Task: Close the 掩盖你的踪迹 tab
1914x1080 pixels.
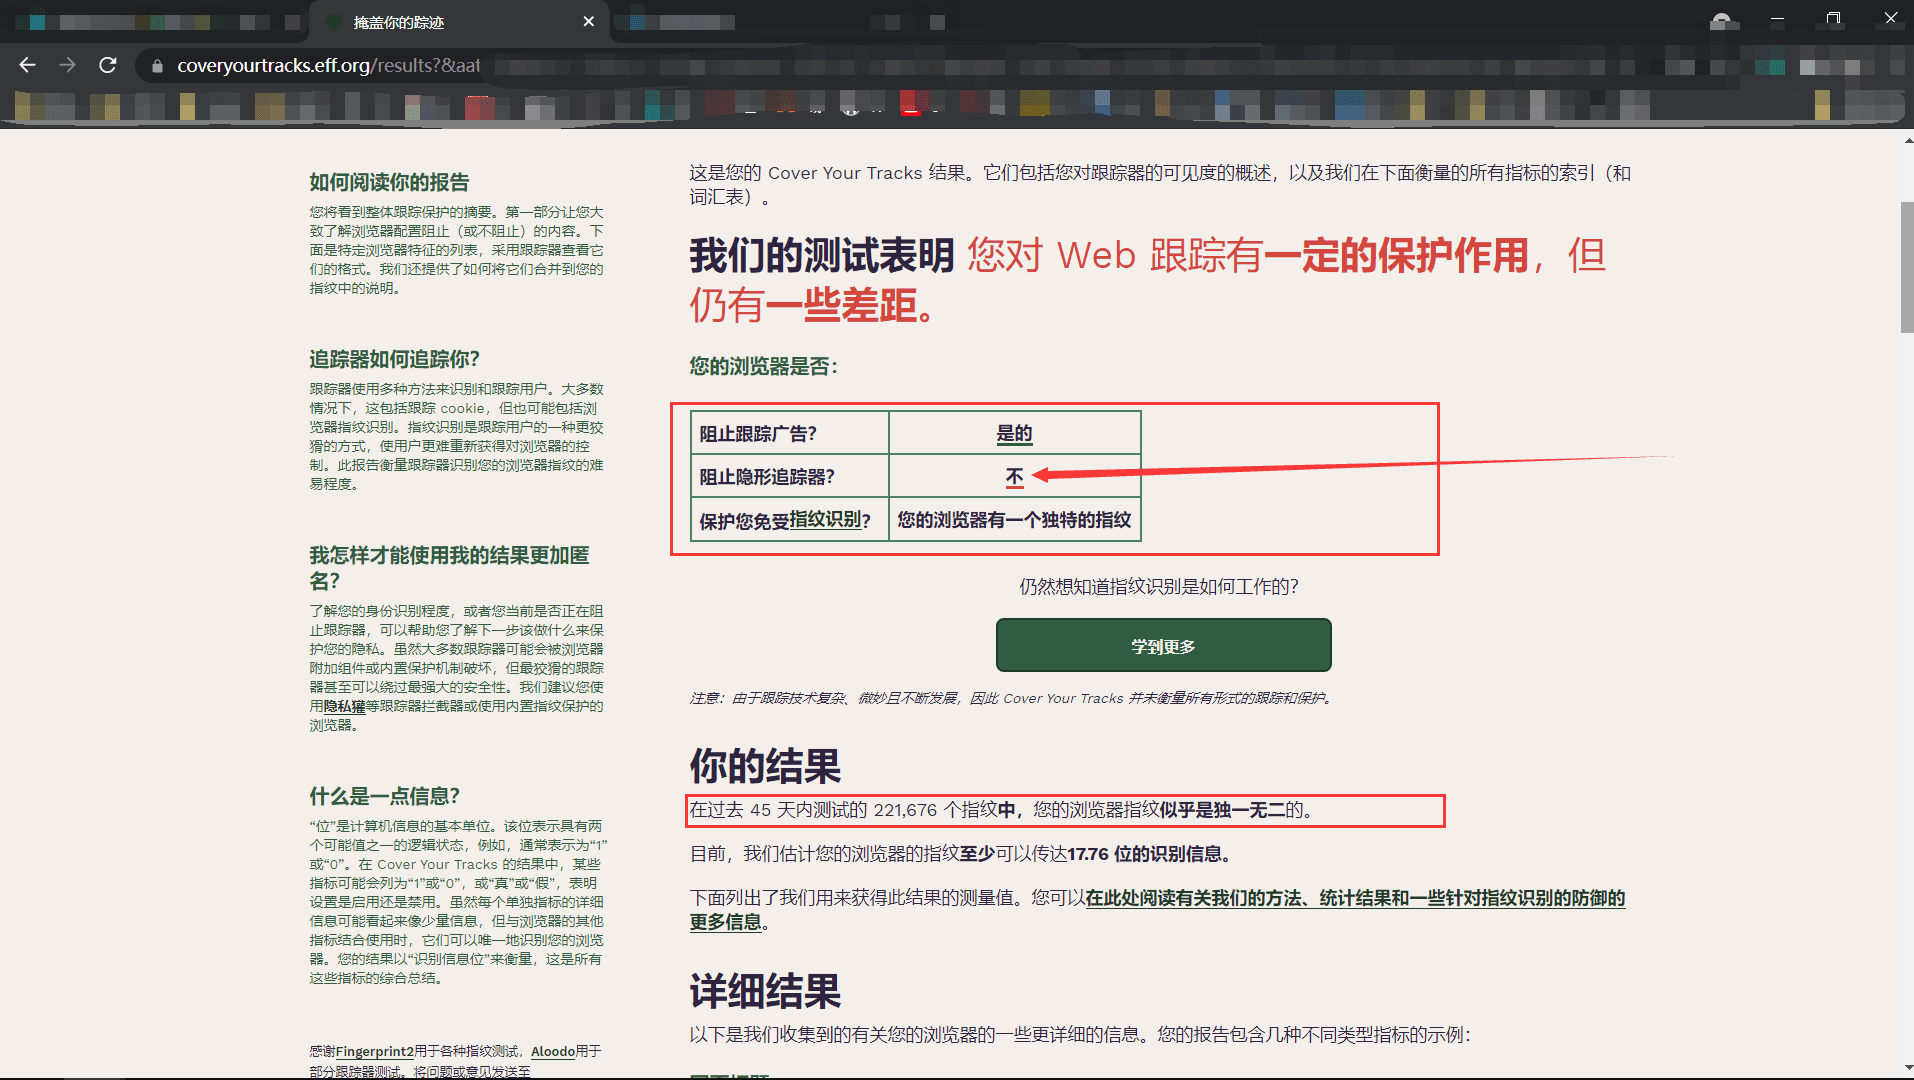Action: click(588, 21)
